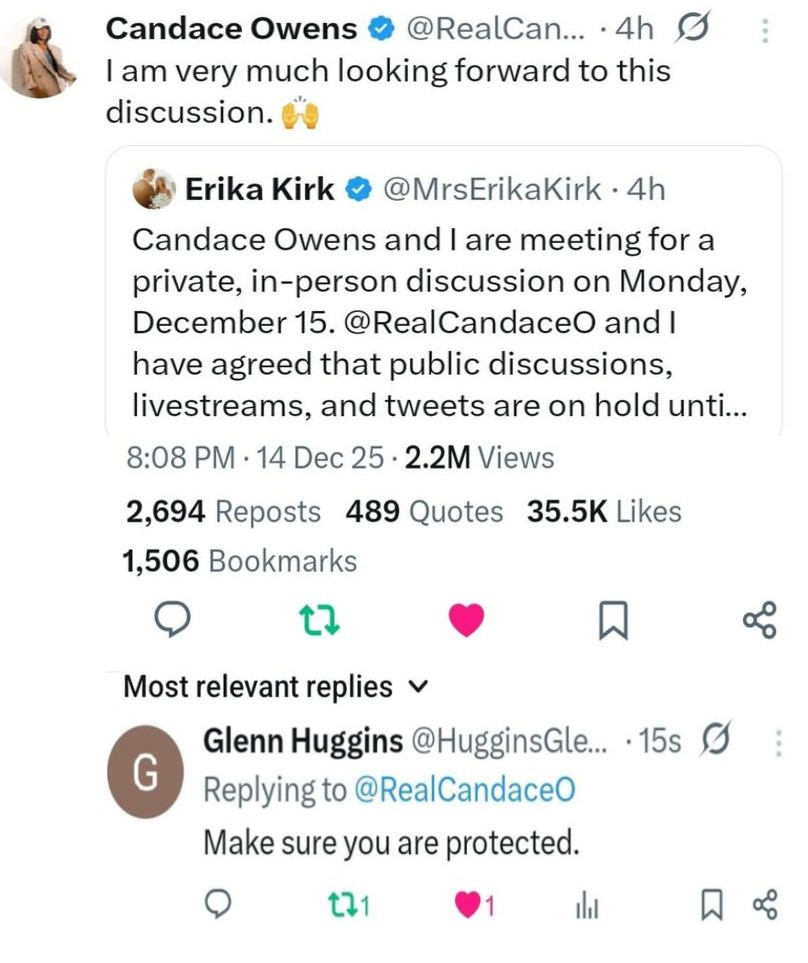This screenshot has width=808, height=963.
Task: Unlike the main post via pink heart
Action: pos(466,621)
